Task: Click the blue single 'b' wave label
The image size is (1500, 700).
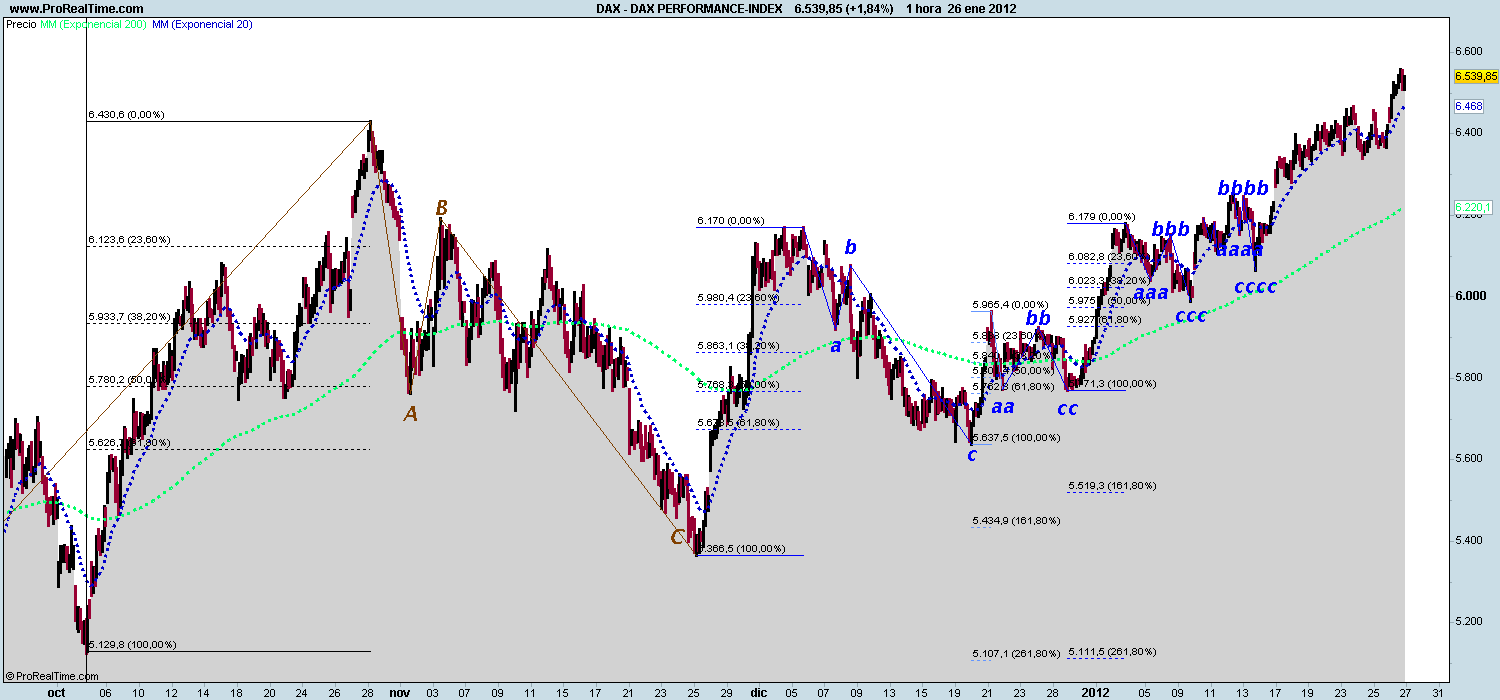Action: click(x=850, y=247)
